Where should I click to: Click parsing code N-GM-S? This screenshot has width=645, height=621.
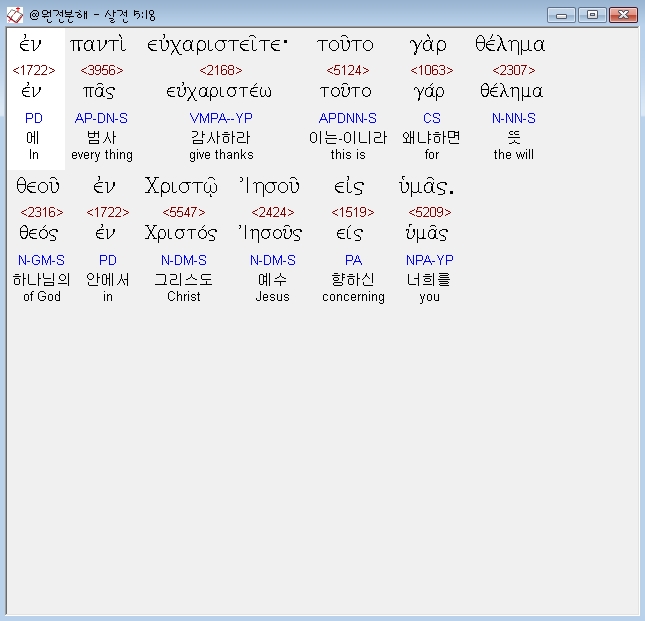41,260
